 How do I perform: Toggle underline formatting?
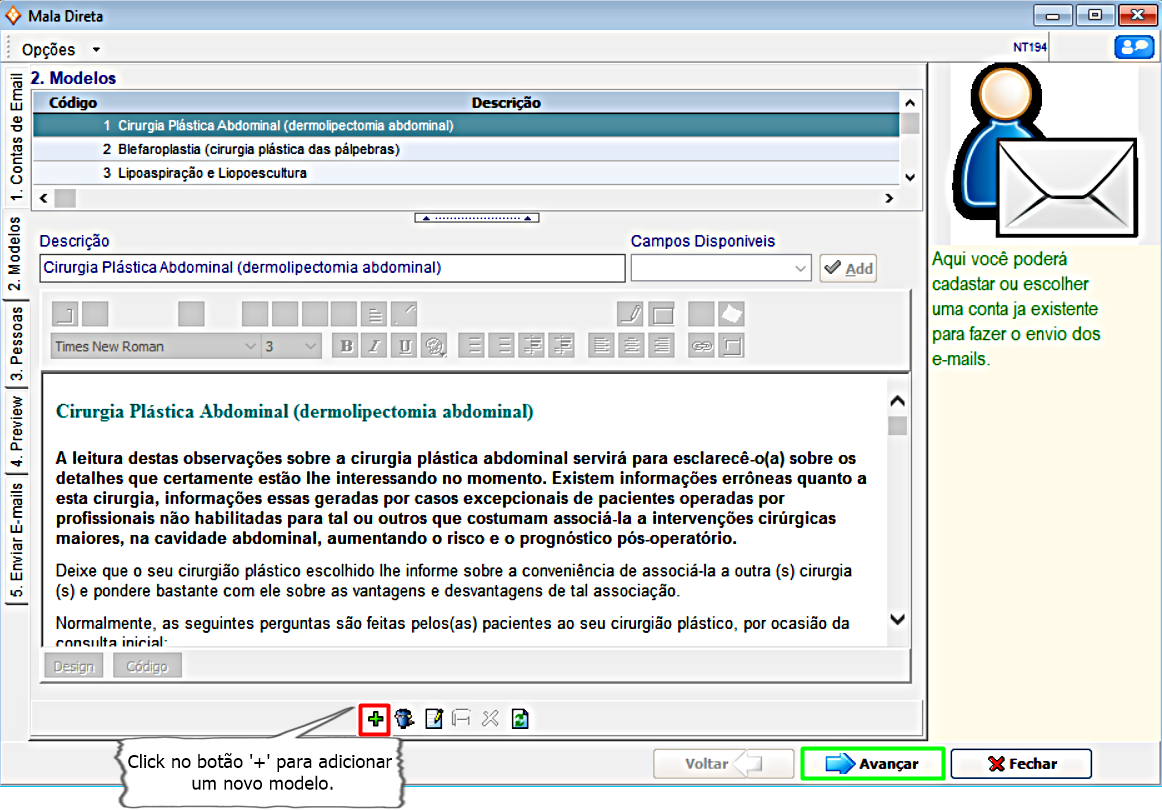pos(404,346)
